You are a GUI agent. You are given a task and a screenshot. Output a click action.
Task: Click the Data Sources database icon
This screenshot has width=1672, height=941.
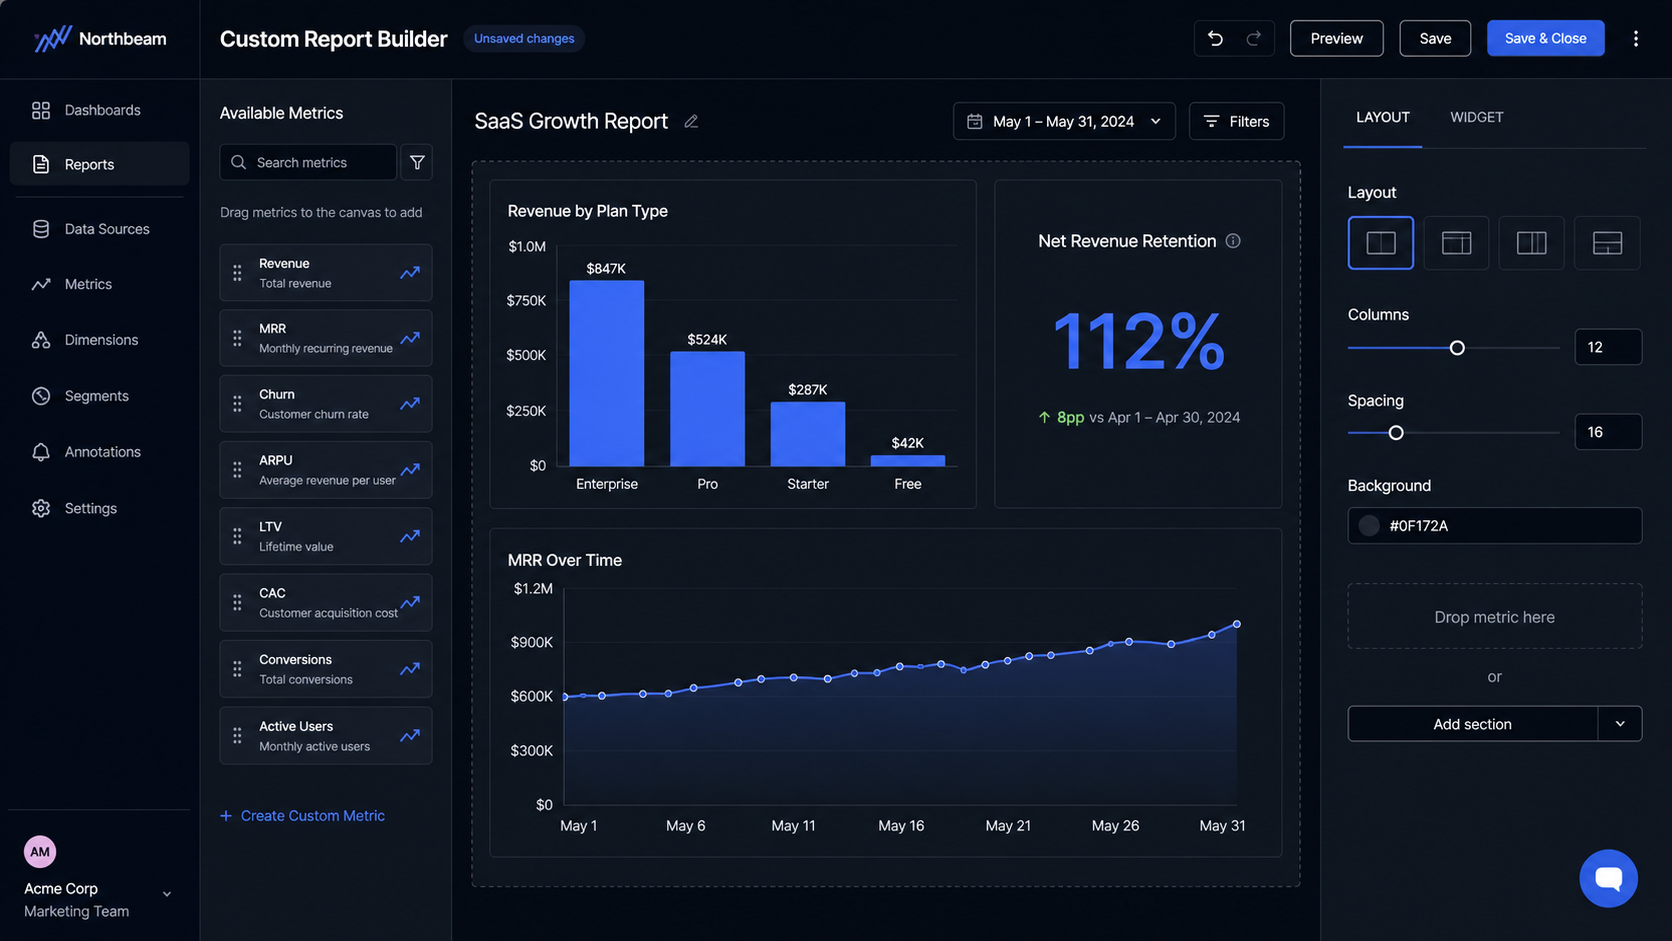[x=41, y=229]
